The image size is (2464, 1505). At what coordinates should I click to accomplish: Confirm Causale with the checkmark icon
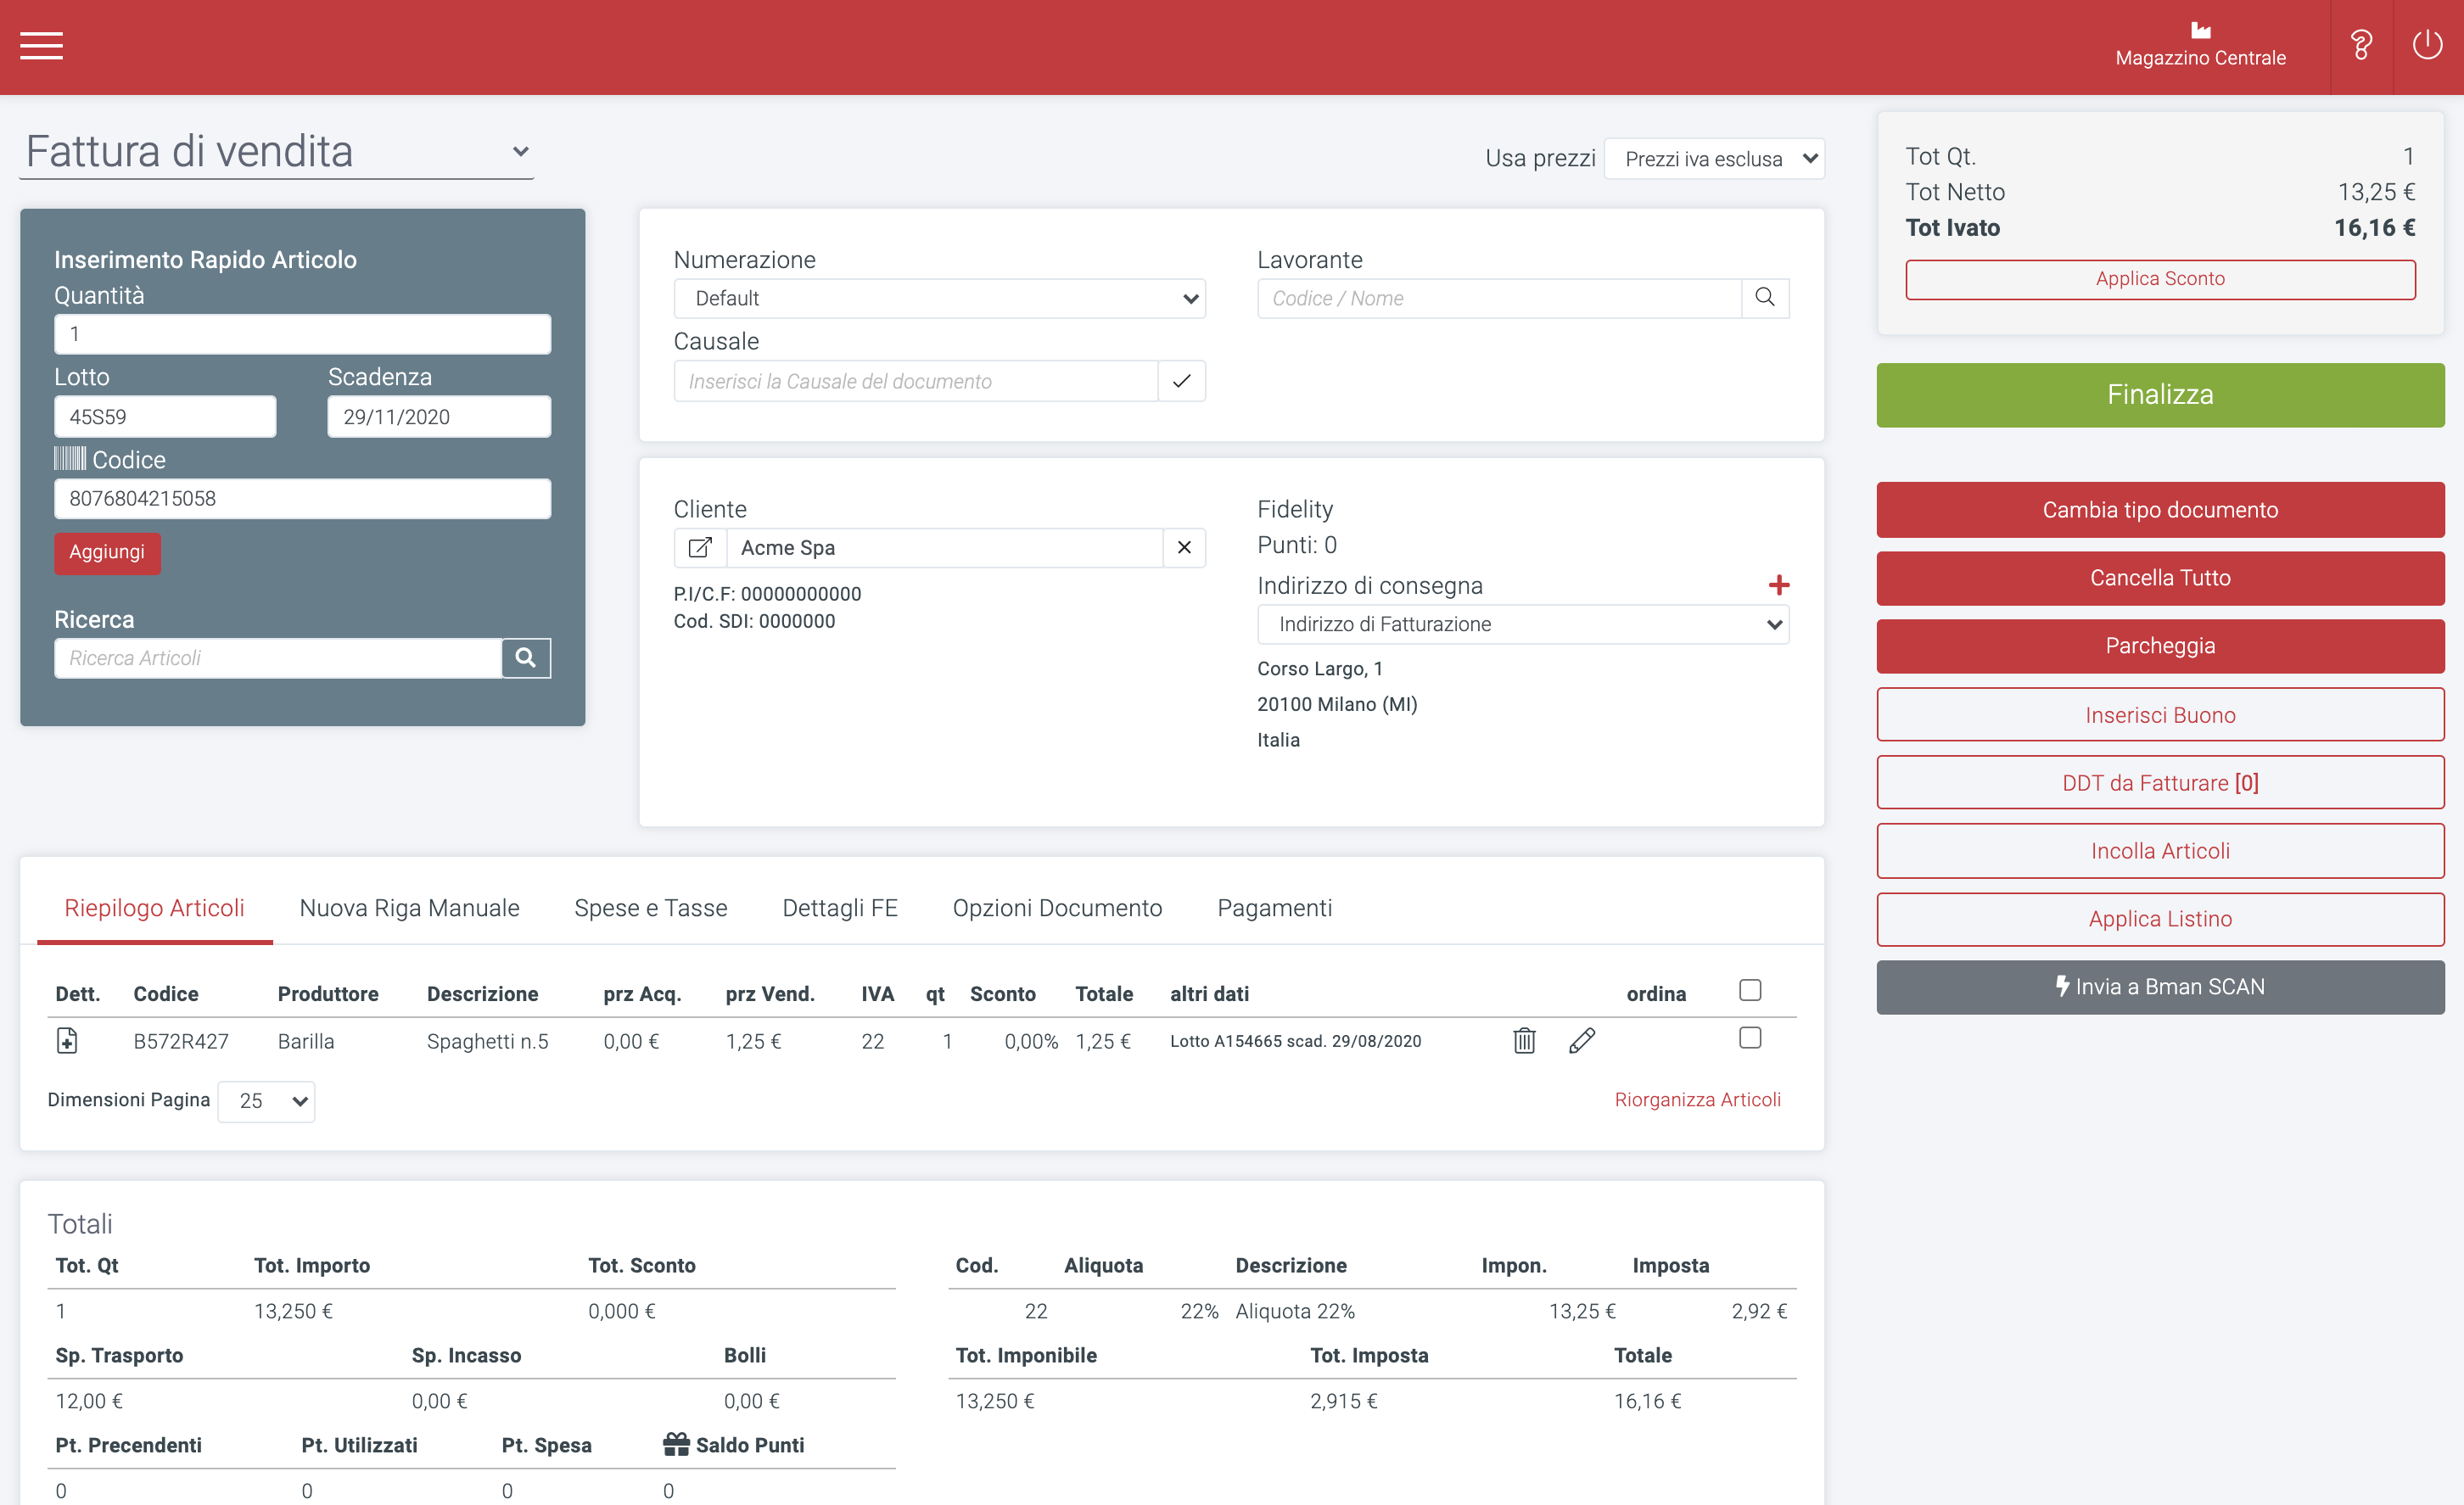(x=1181, y=381)
